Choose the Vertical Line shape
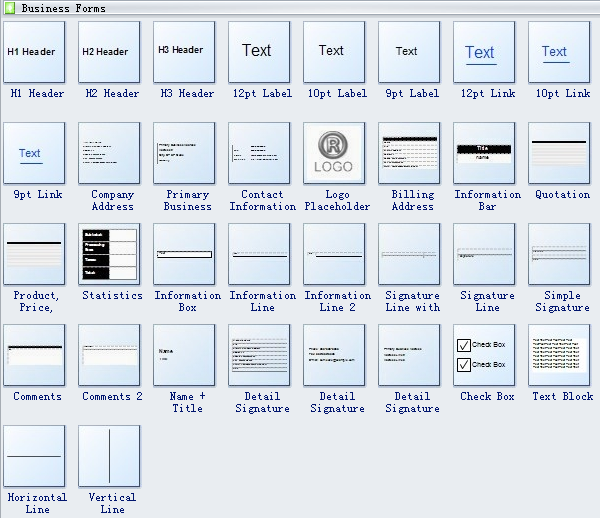 coord(109,456)
